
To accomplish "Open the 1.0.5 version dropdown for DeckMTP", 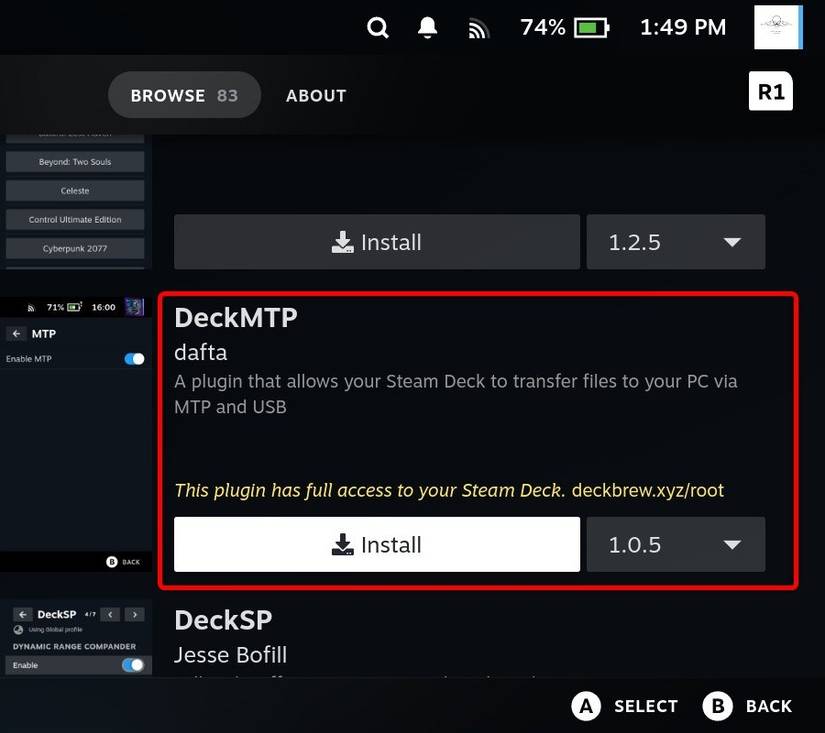I will (x=675, y=544).
